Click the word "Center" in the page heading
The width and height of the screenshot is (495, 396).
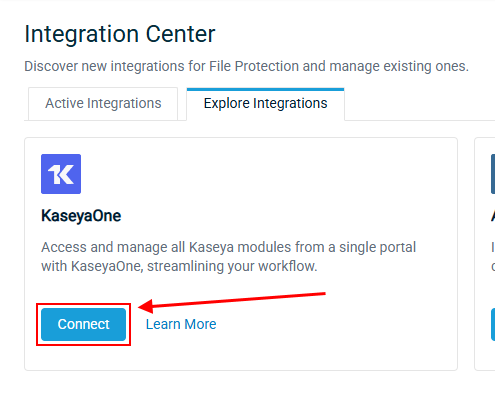(x=180, y=34)
